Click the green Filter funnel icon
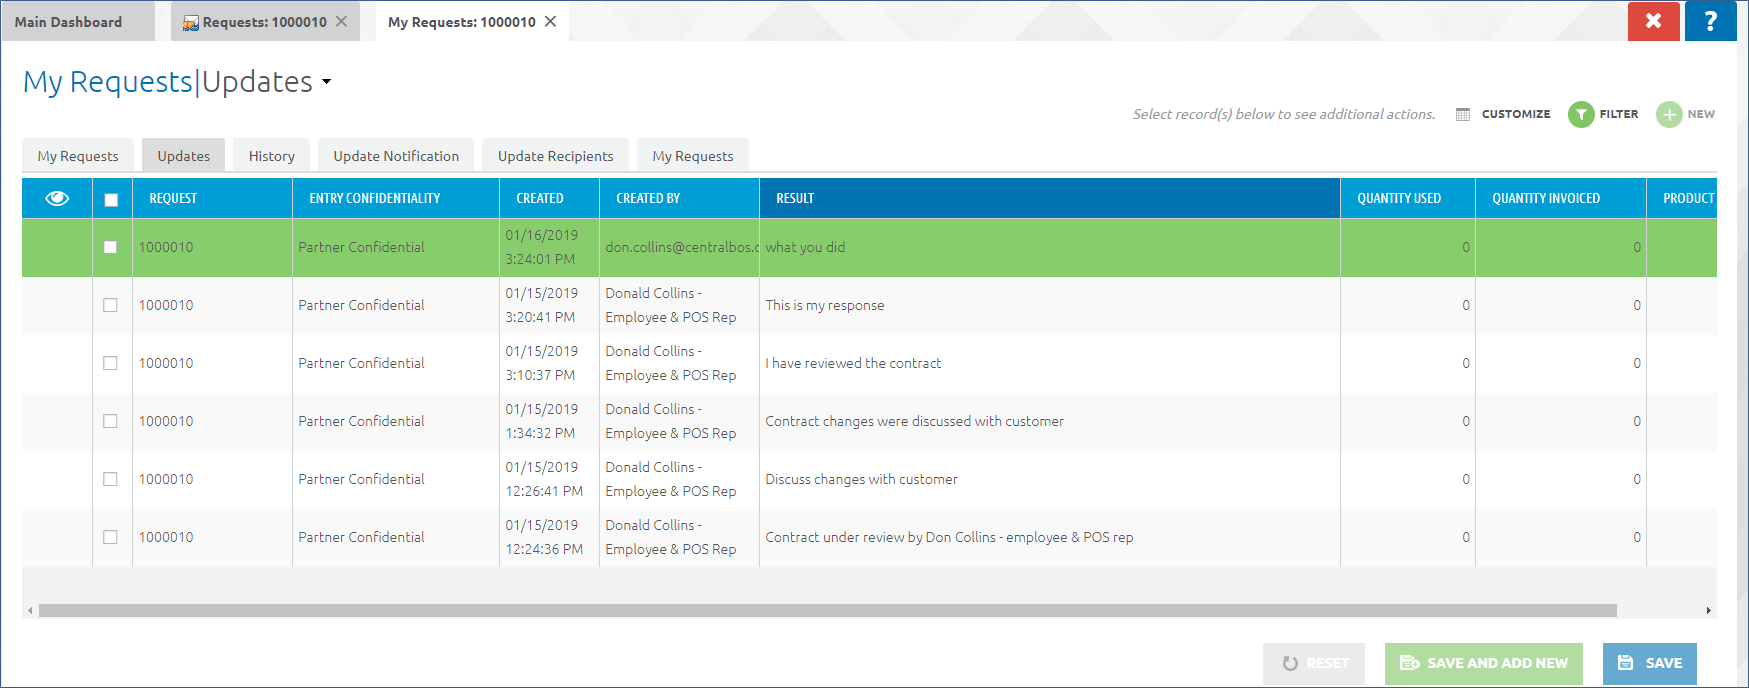Screen dimensions: 1749x688 point(1580,115)
